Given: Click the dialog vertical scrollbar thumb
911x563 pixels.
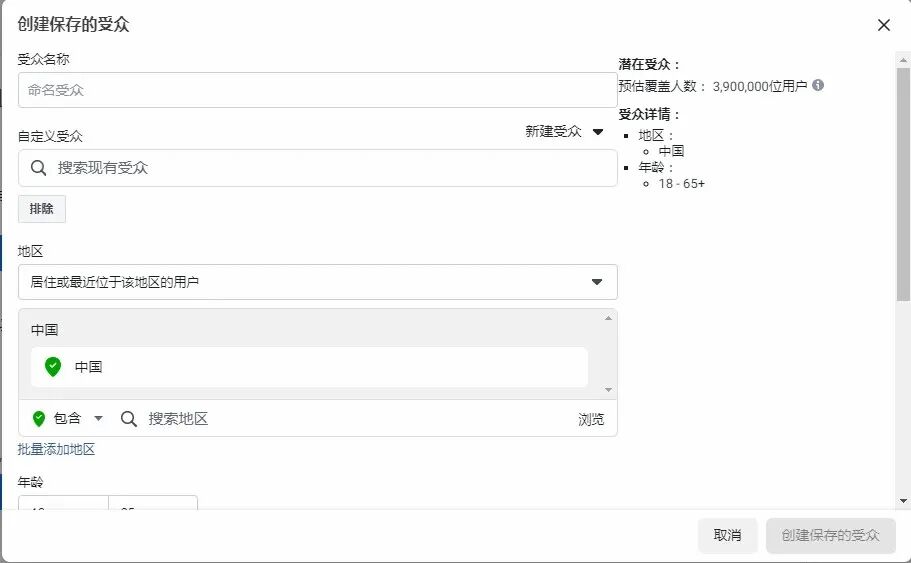Looking at the screenshot, I should [903, 184].
